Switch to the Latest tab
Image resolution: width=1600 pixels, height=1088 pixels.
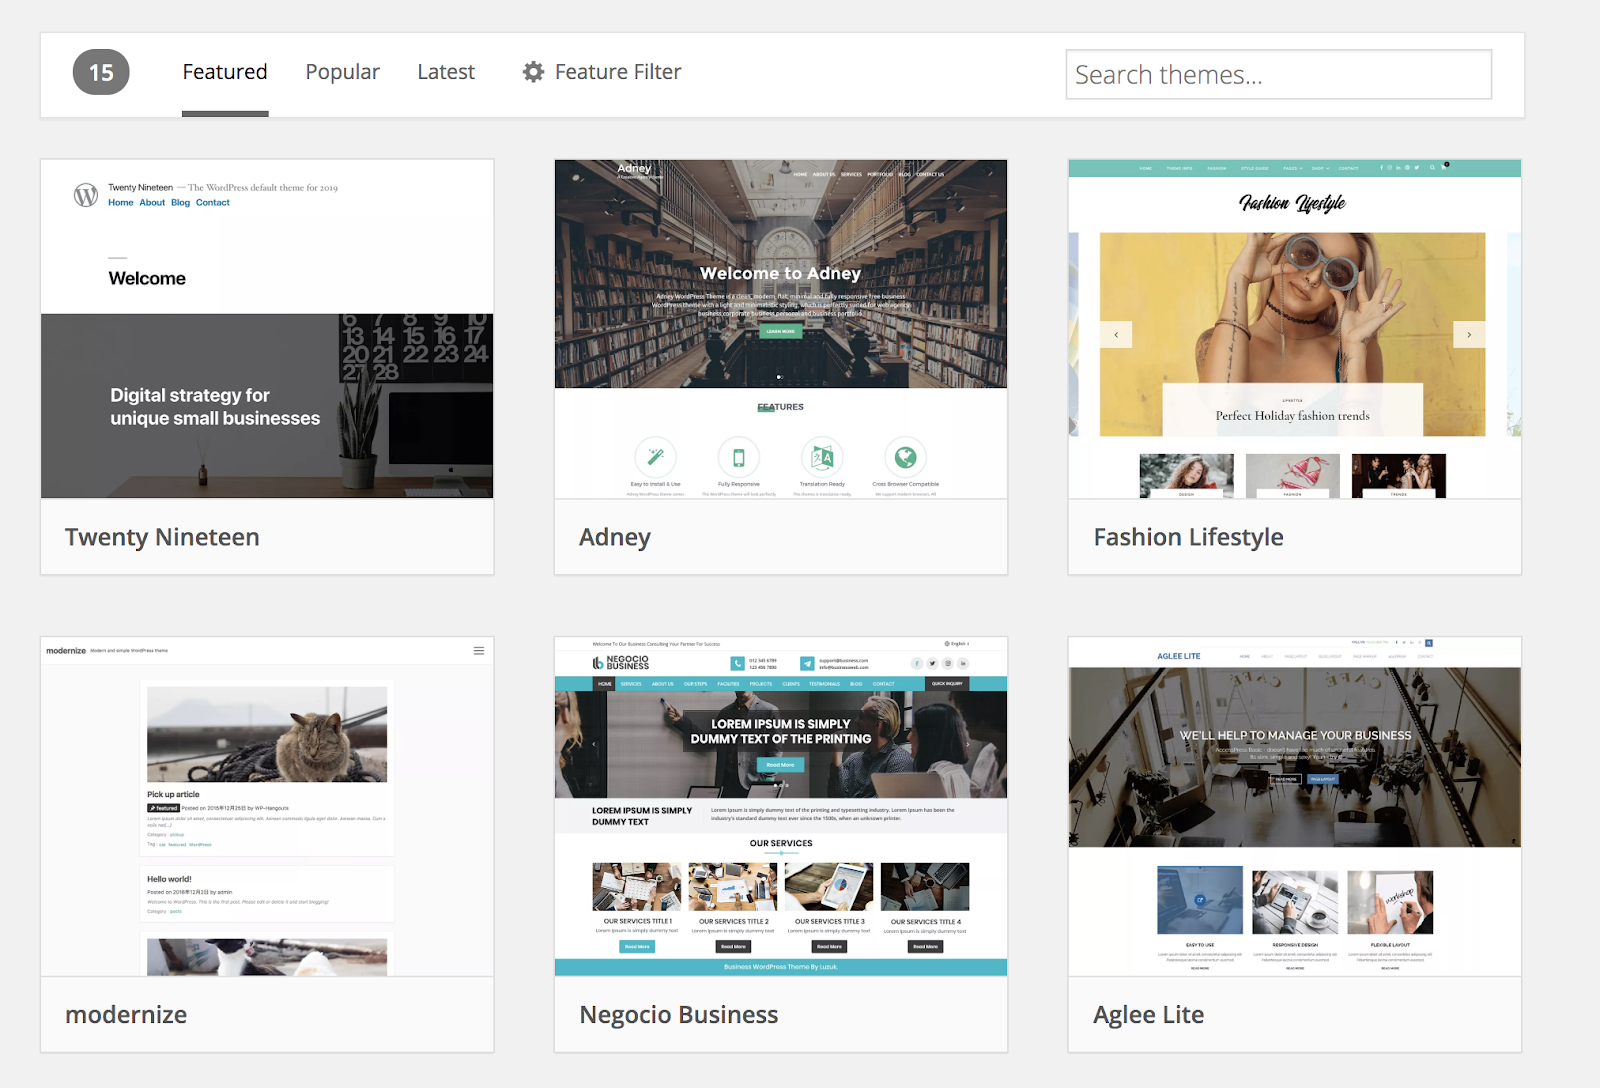[x=446, y=71]
